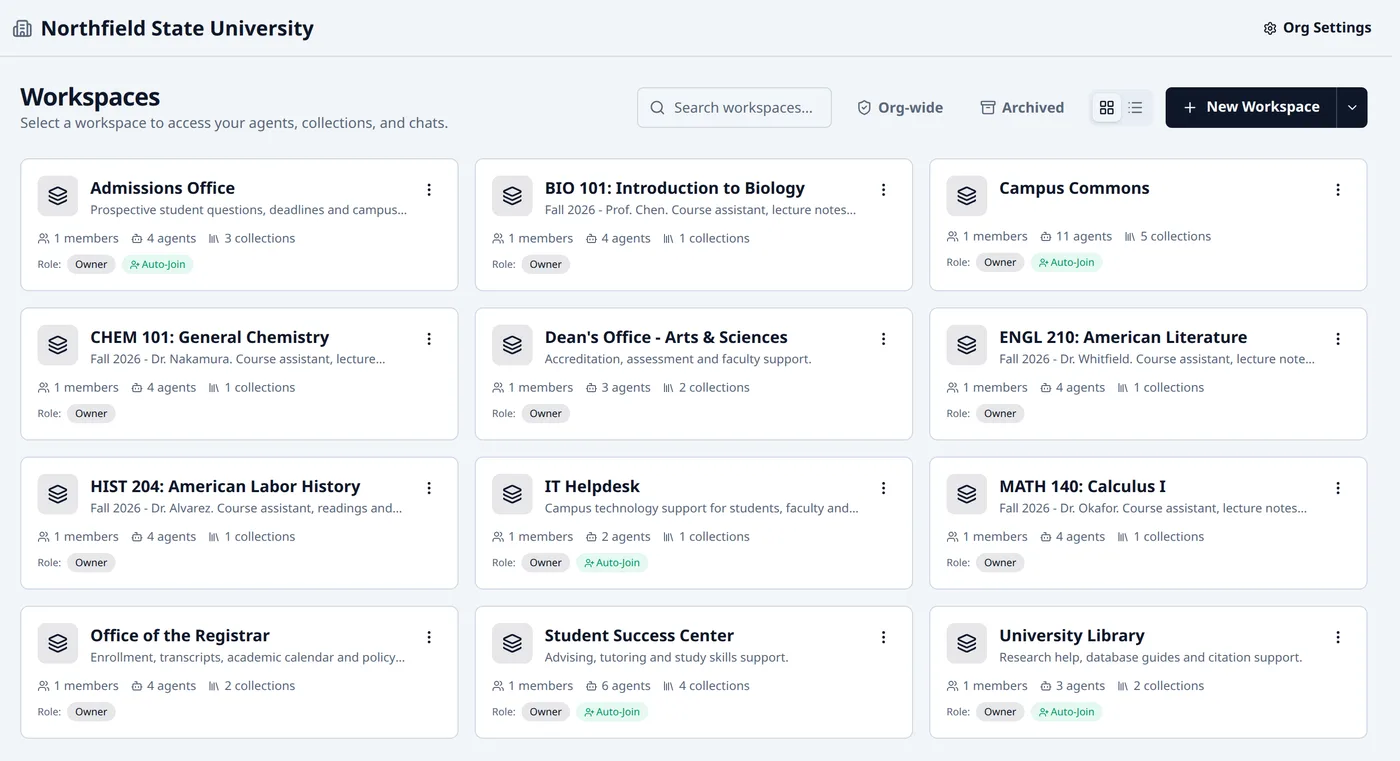1400x761 pixels.
Task: Open the New Workspace dropdown arrow
Action: pos(1352,107)
